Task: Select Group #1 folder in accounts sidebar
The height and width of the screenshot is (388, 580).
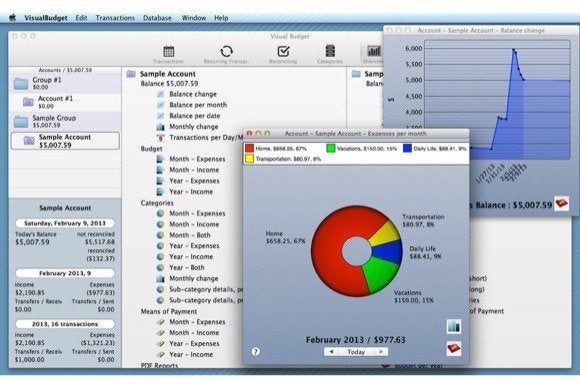Action: tap(65, 83)
